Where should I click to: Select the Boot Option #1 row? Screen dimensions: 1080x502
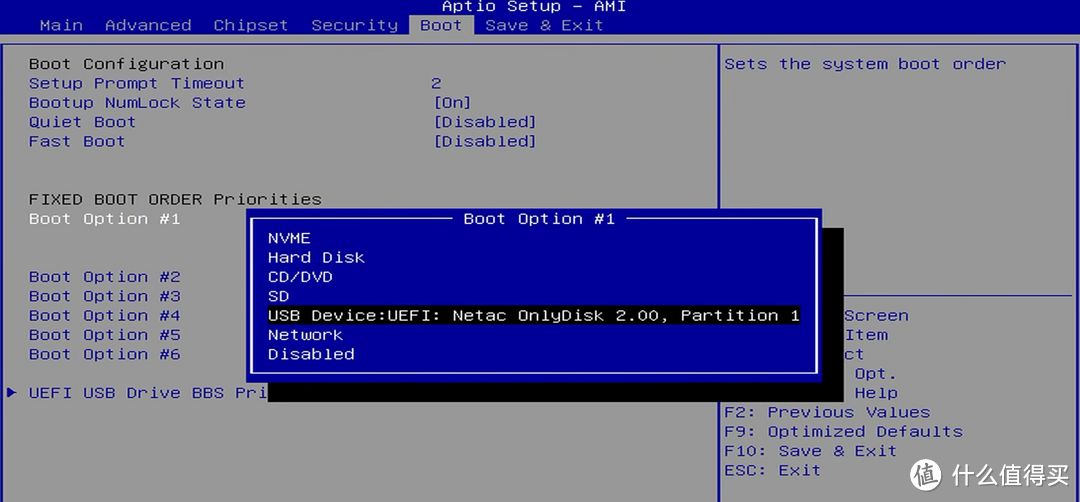104,219
